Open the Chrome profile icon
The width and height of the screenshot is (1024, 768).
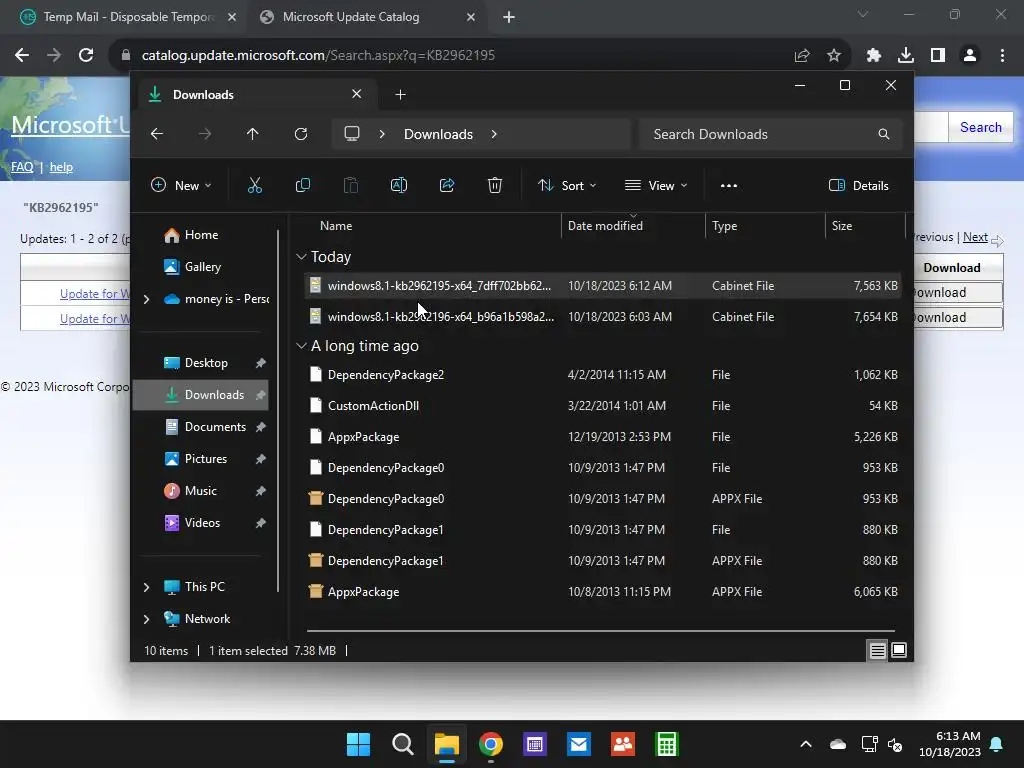[x=970, y=56]
